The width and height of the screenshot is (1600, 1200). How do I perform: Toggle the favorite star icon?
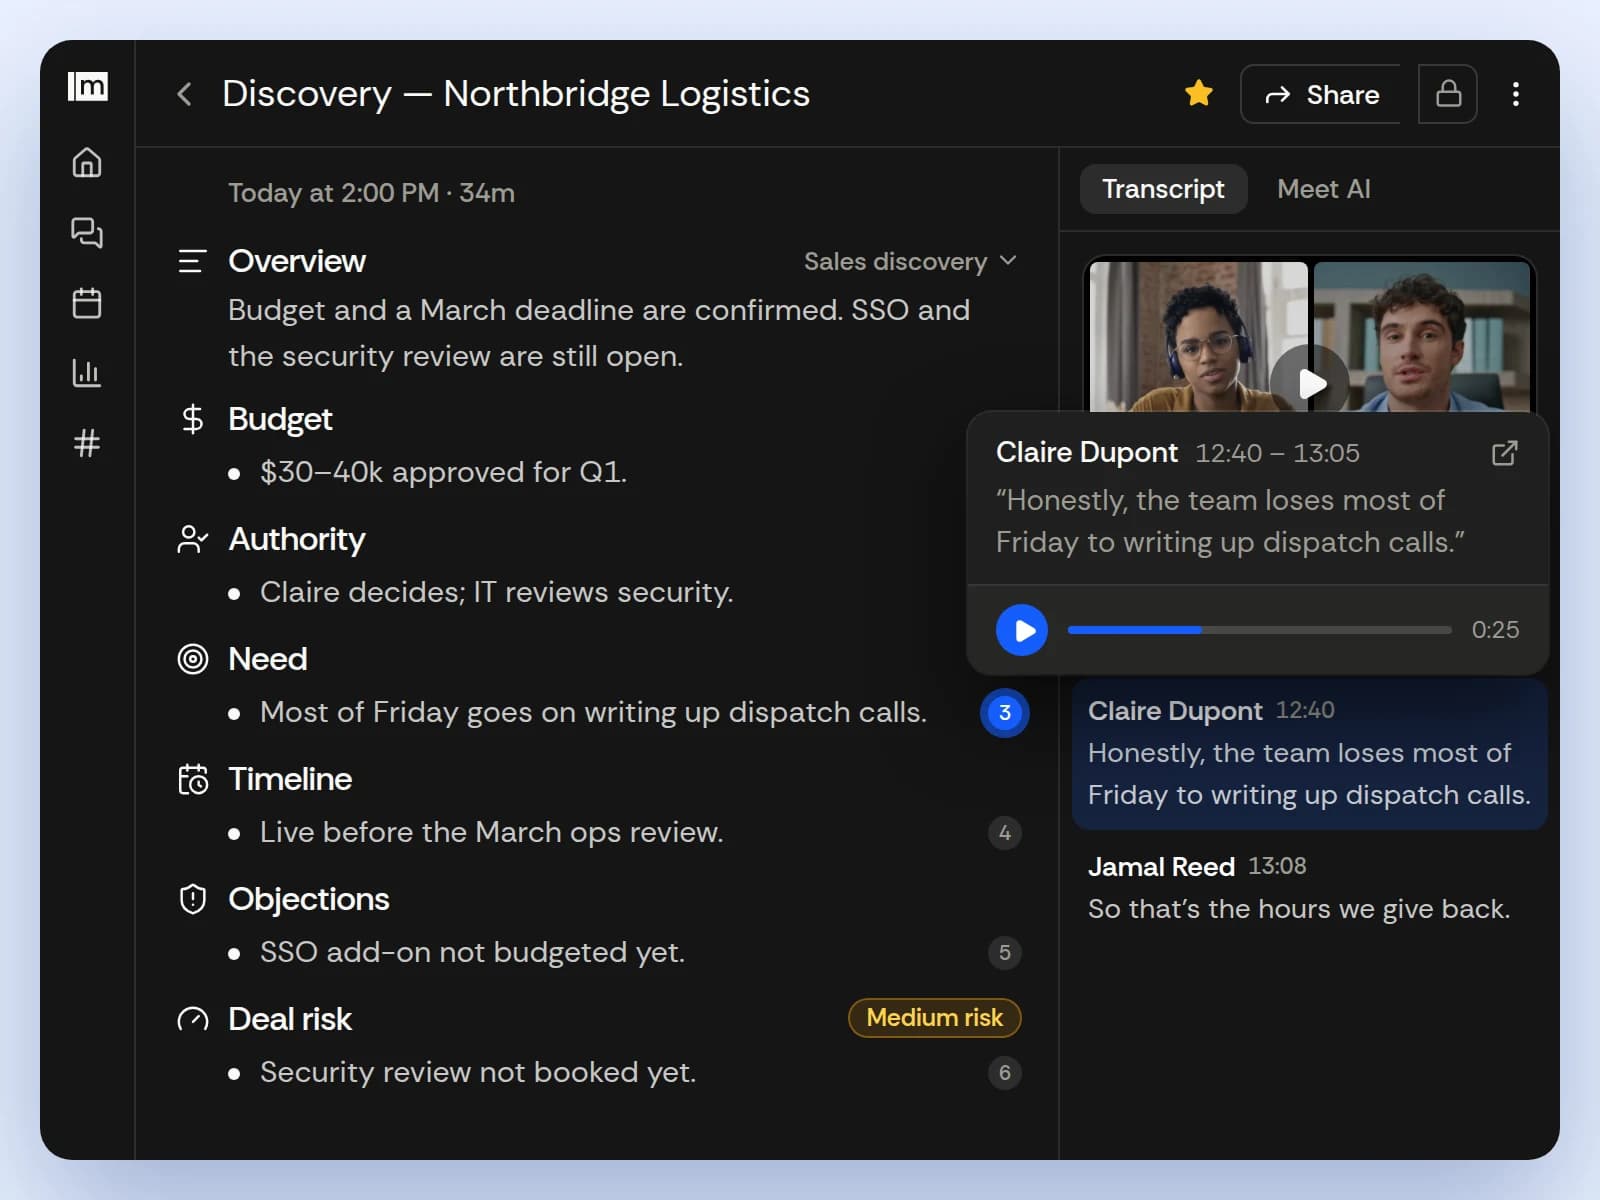pyautogui.click(x=1198, y=94)
